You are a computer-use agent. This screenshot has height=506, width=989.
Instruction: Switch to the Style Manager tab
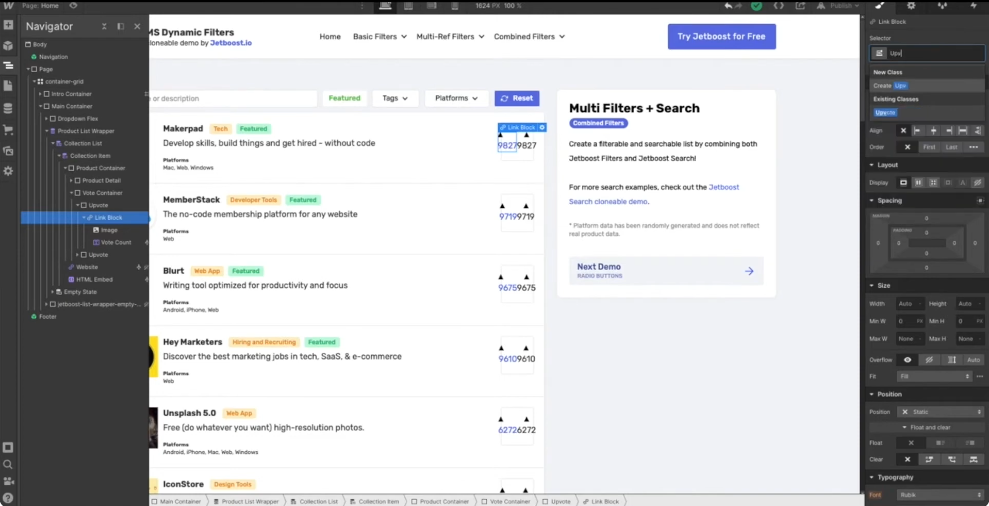click(x=942, y=6)
